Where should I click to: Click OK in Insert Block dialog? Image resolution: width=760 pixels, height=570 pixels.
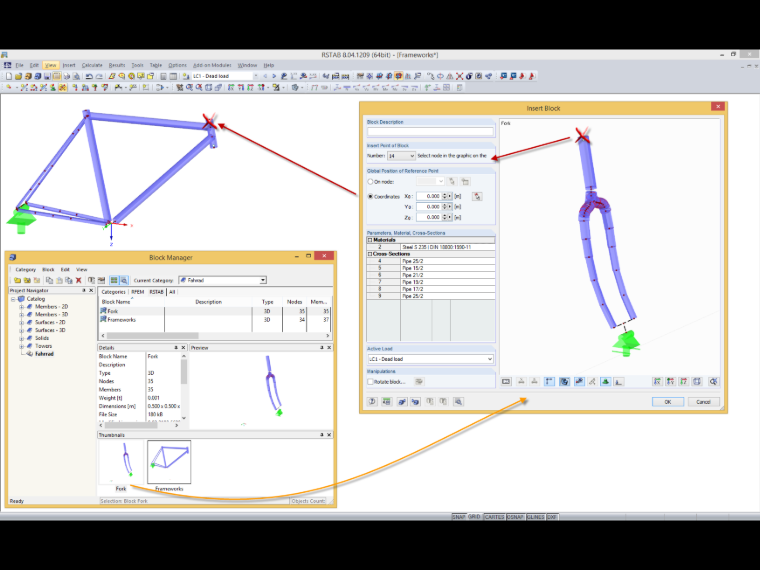pos(667,402)
